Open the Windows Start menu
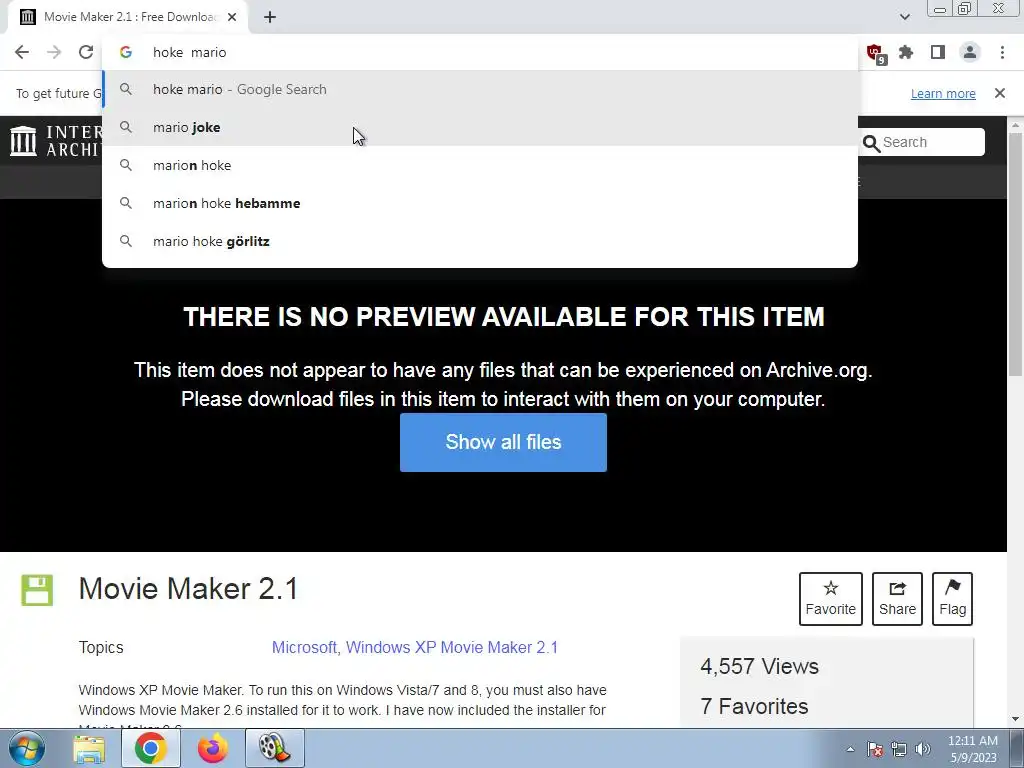This screenshot has height=768, width=1024. click(x=26, y=748)
